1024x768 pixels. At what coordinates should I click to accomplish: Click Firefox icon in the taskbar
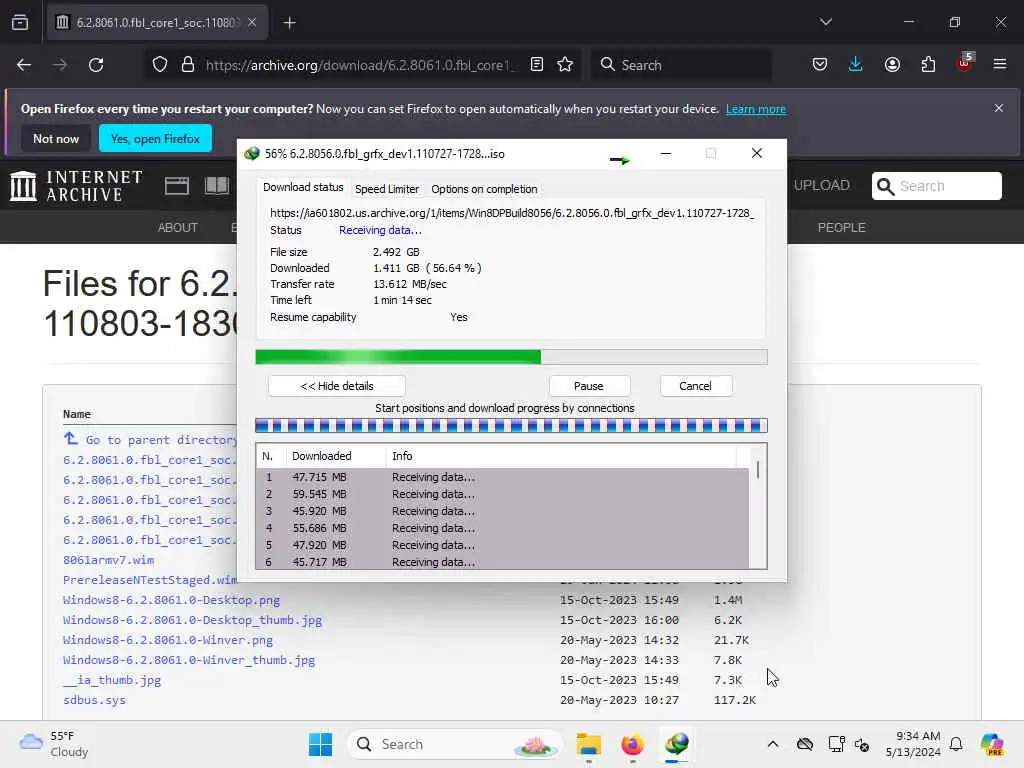pos(632,744)
